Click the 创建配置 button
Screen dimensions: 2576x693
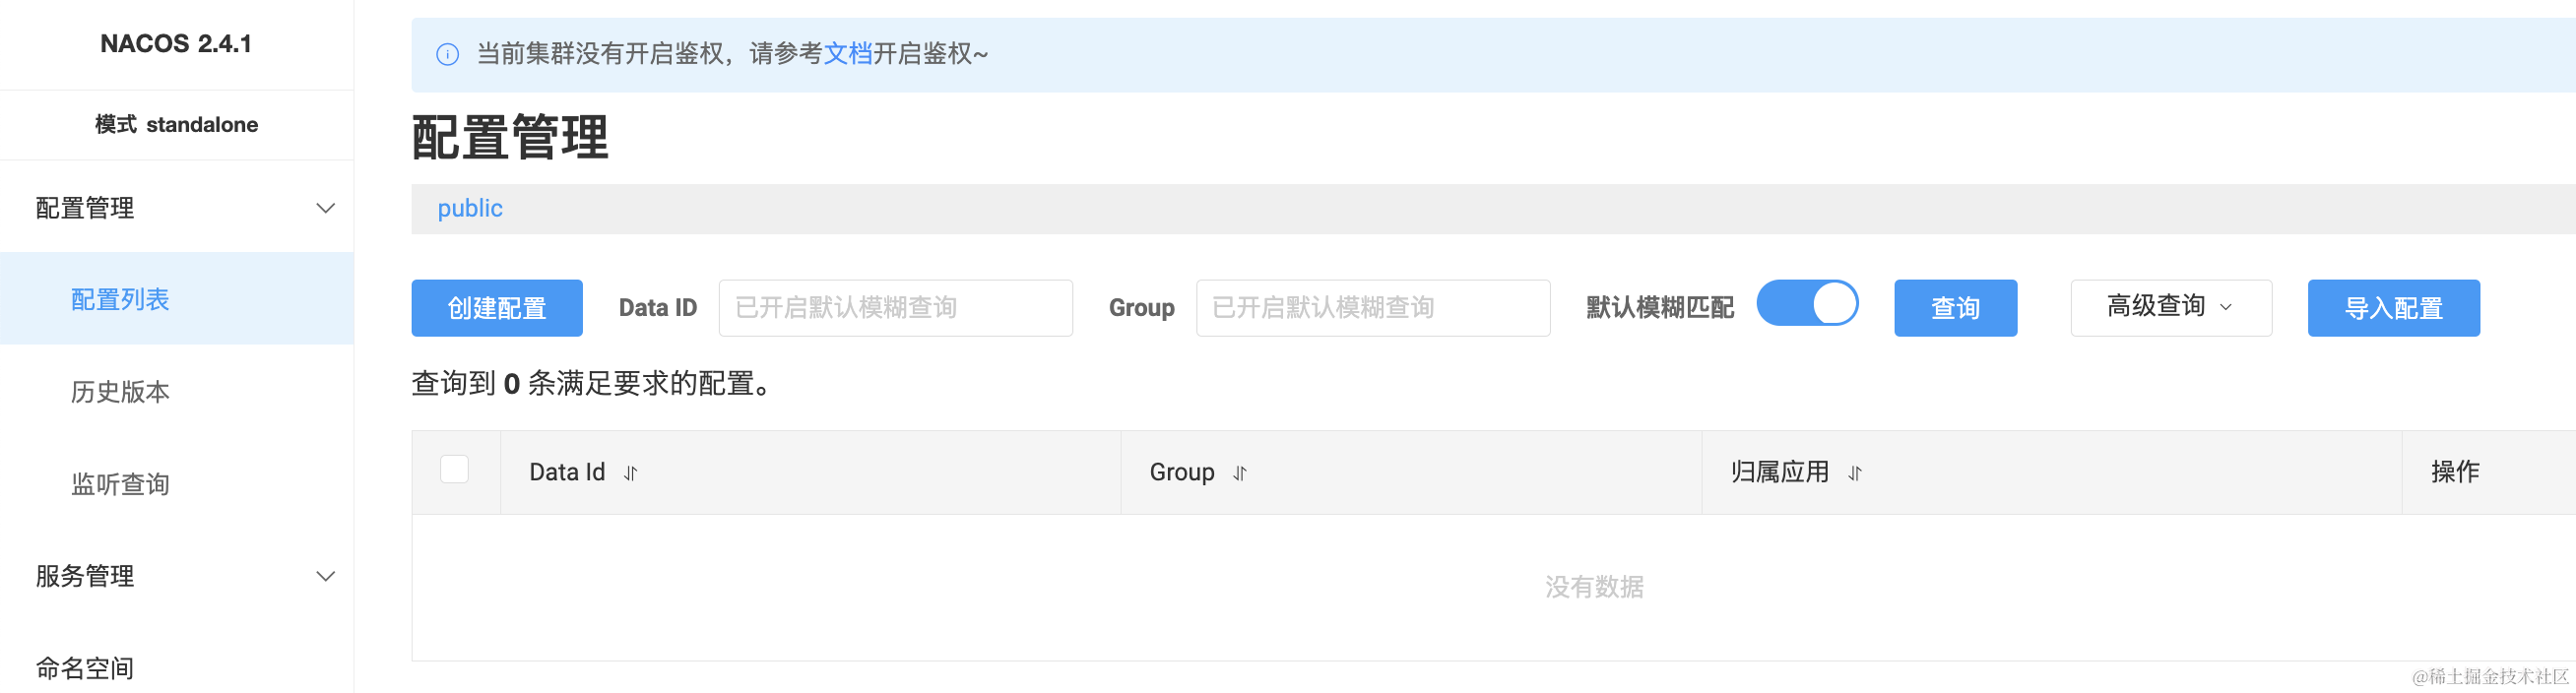(x=497, y=308)
